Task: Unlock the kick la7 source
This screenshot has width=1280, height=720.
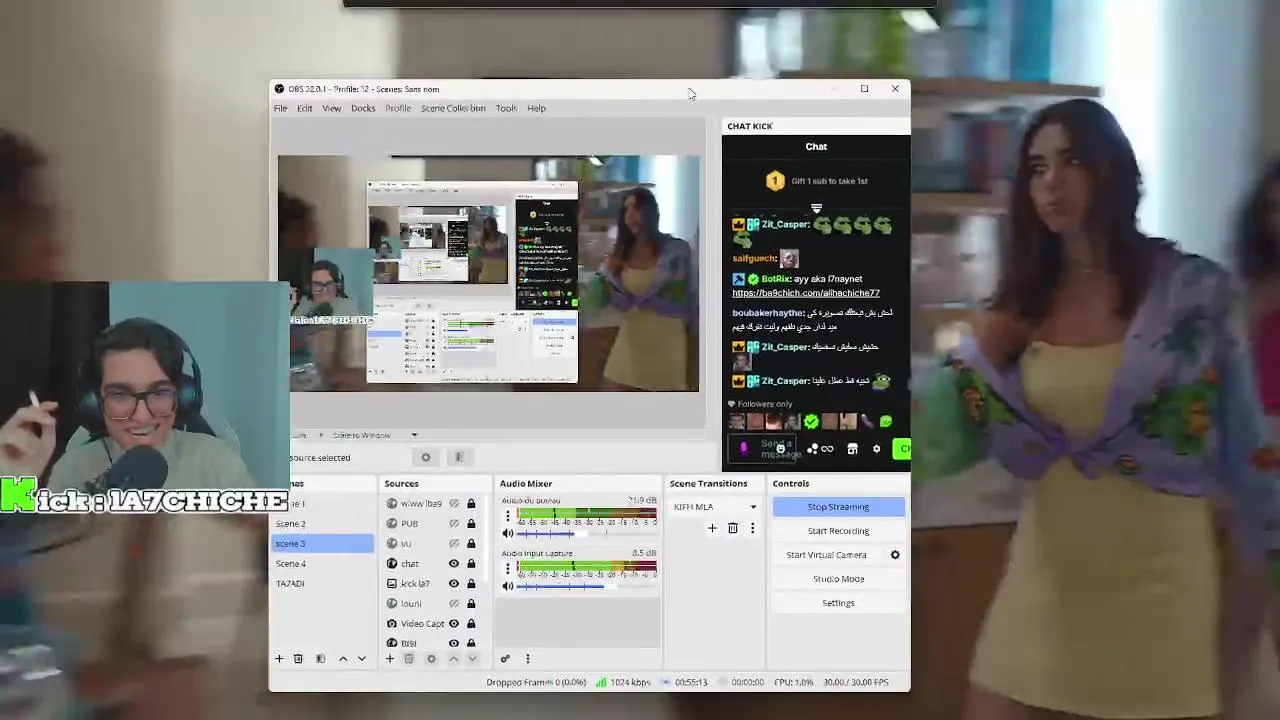Action: click(x=471, y=583)
